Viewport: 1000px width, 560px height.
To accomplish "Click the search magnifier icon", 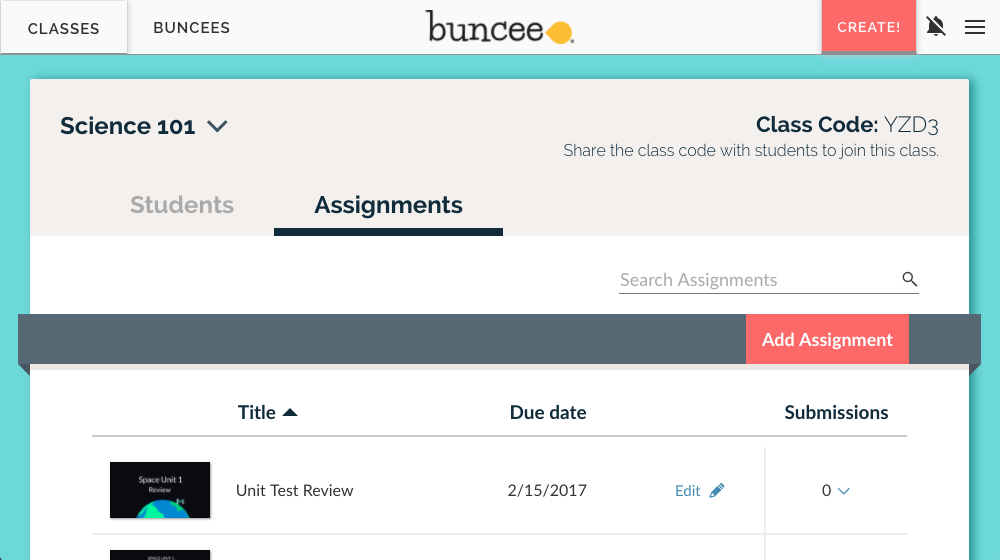I will click(x=909, y=280).
